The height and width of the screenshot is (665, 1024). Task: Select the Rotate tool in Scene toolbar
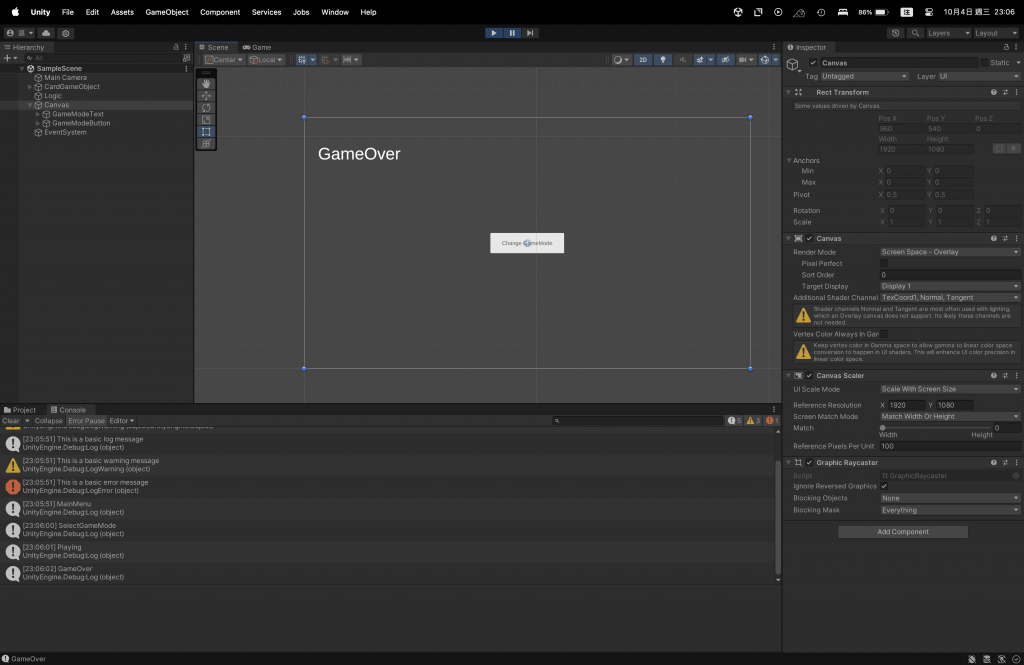point(206,108)
